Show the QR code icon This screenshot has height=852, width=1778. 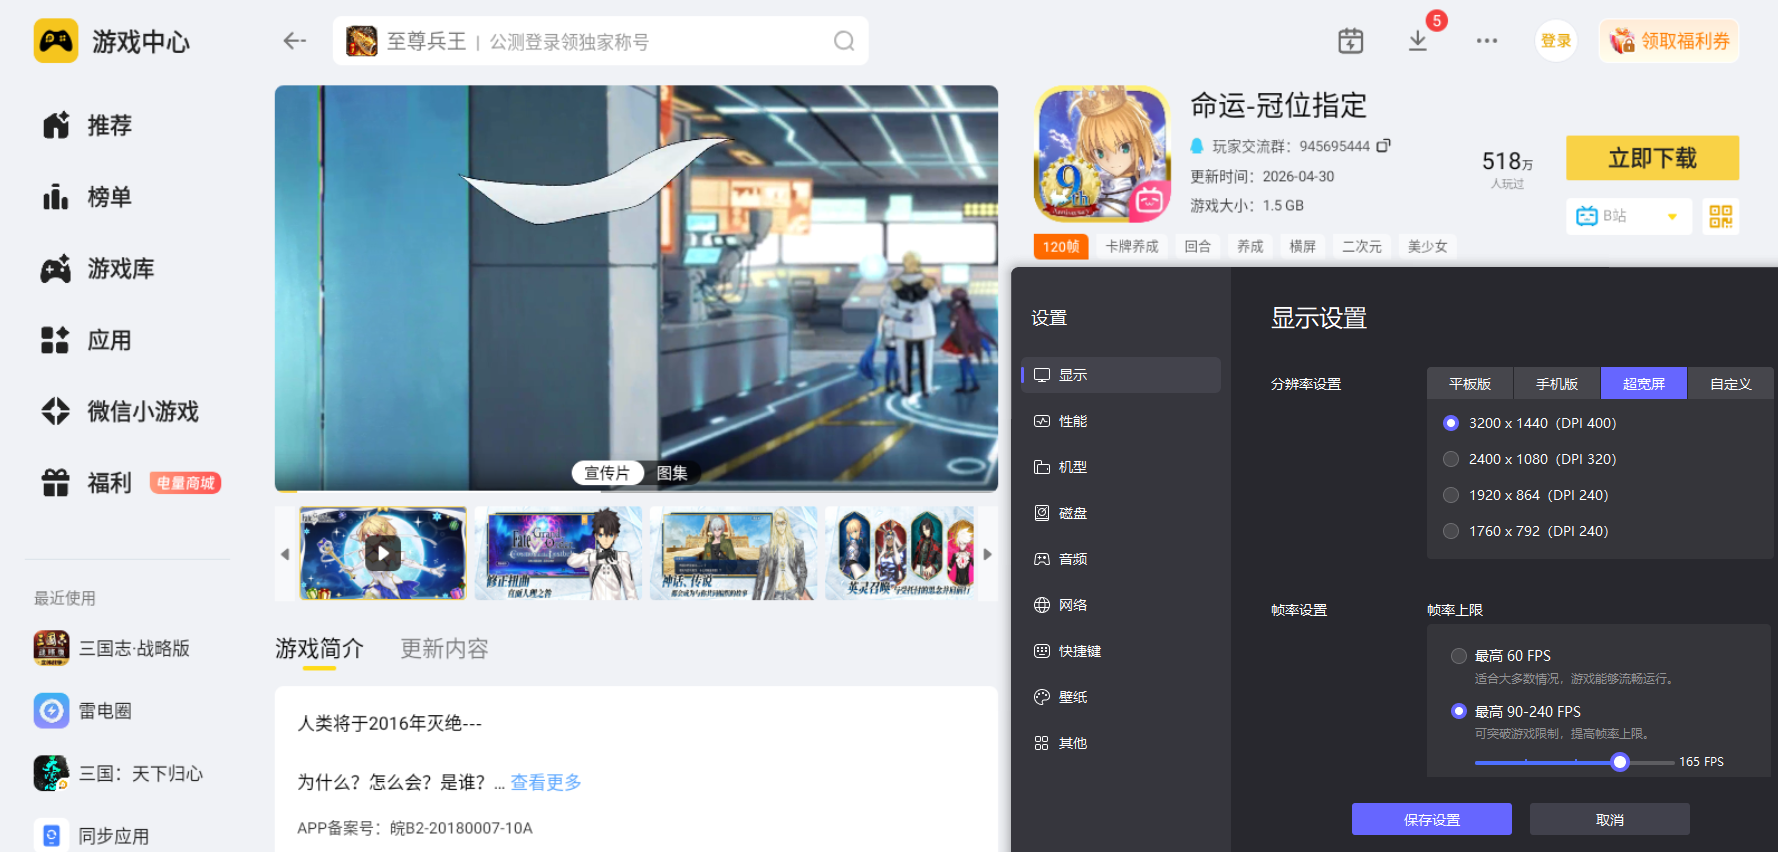[1721, 216]
